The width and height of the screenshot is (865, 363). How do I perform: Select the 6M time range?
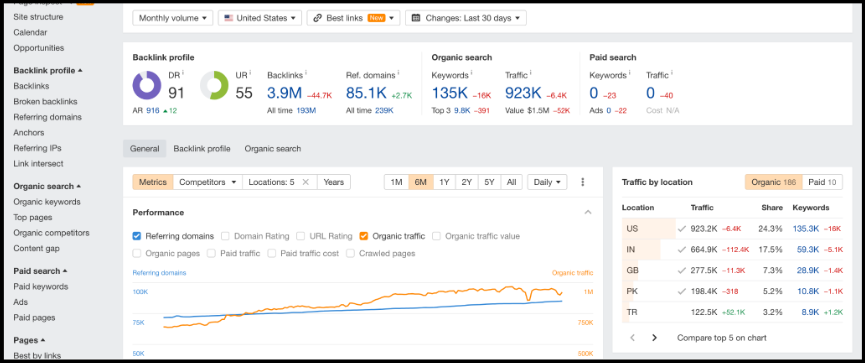420,182
